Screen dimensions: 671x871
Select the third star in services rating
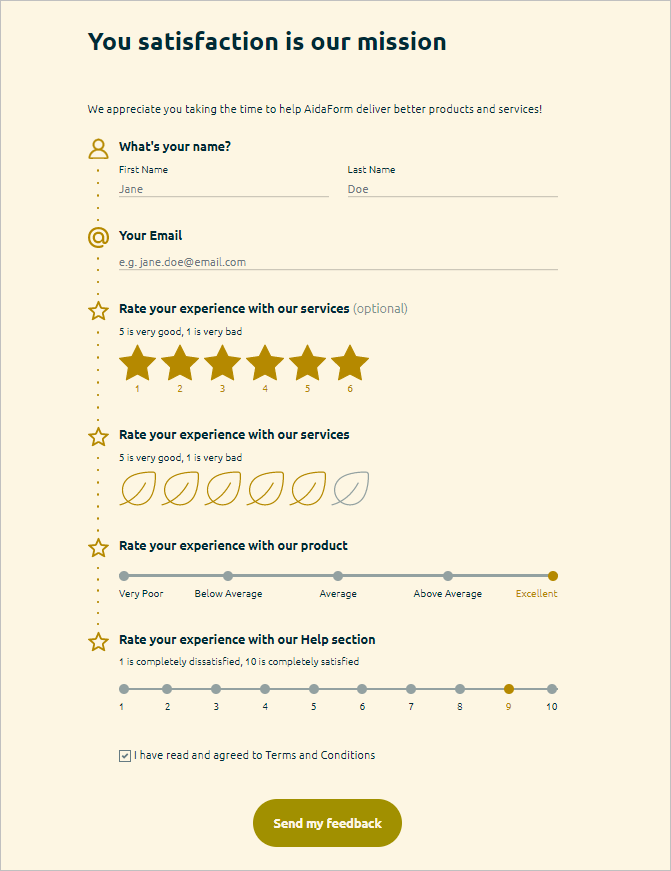click(222, 364)
